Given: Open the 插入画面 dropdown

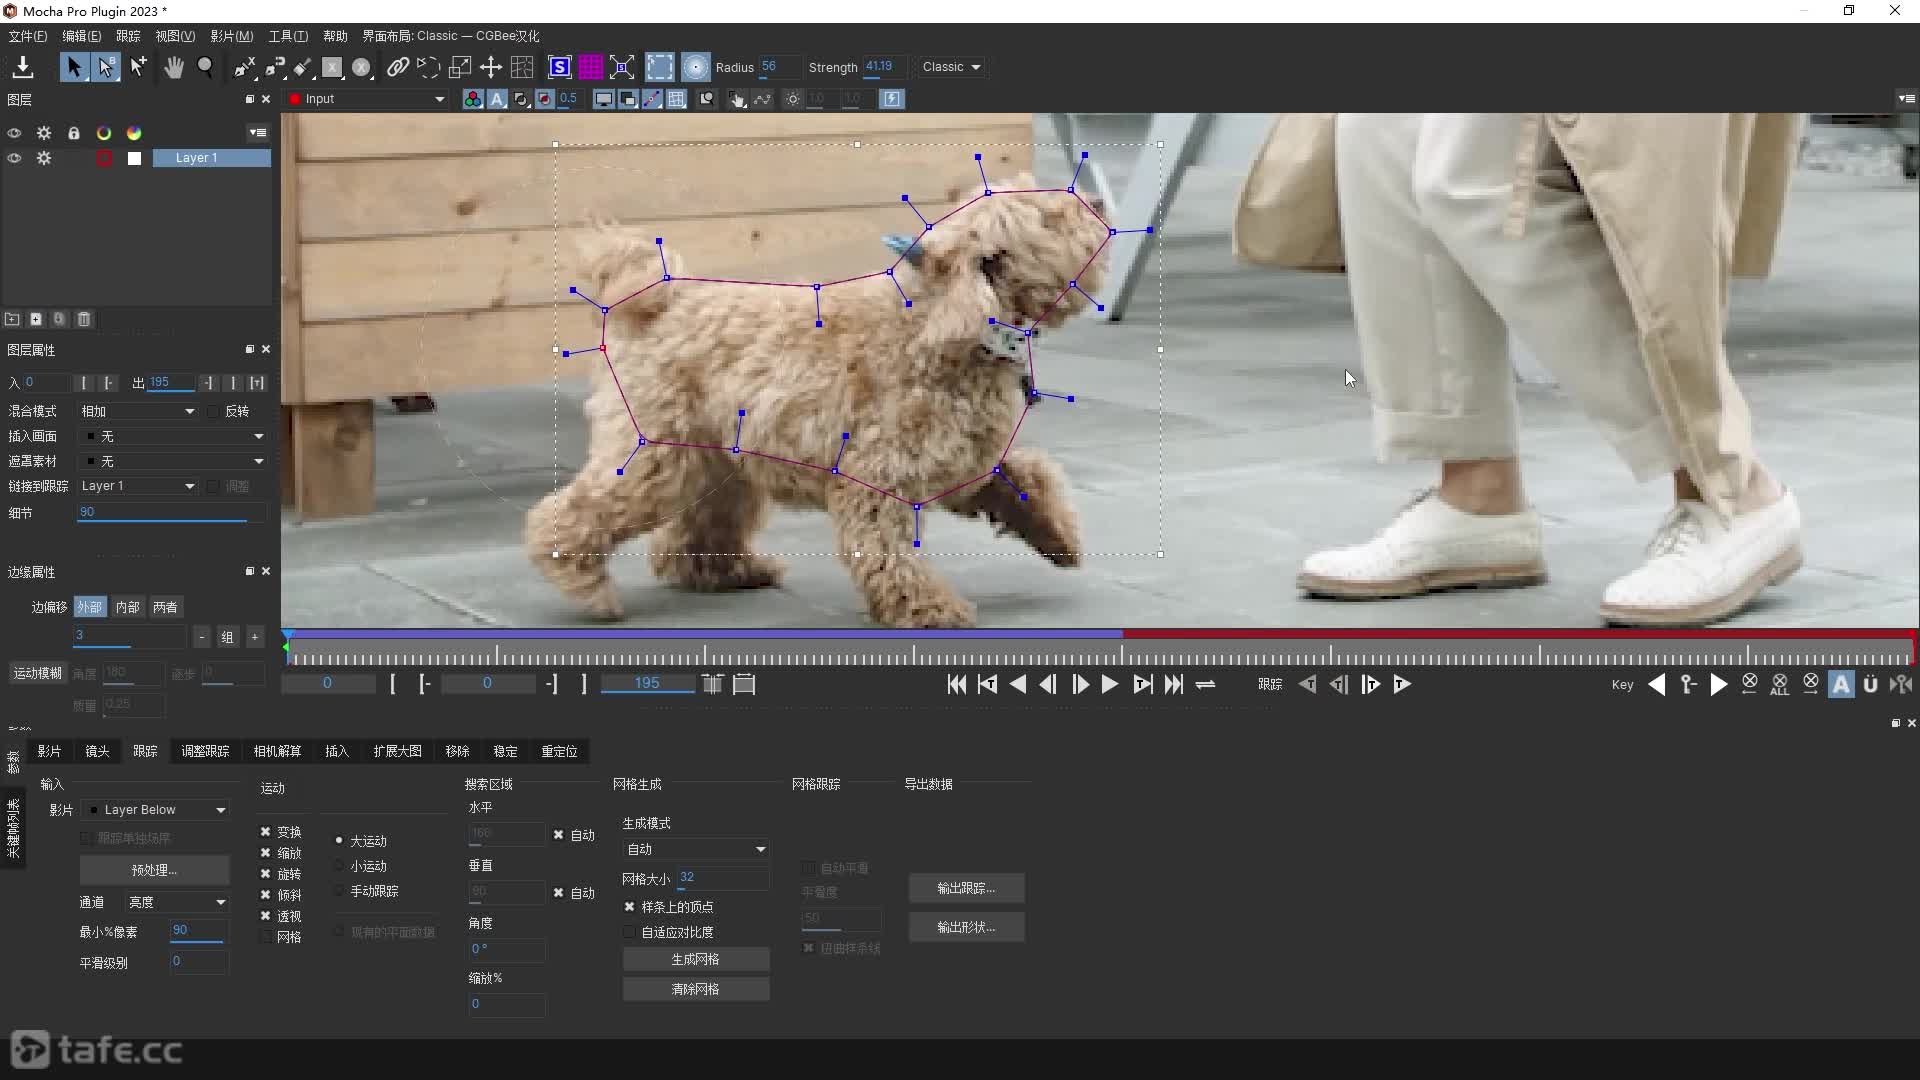Looking at the screenshot, I should pyautogui.click(x=172, y=436).
